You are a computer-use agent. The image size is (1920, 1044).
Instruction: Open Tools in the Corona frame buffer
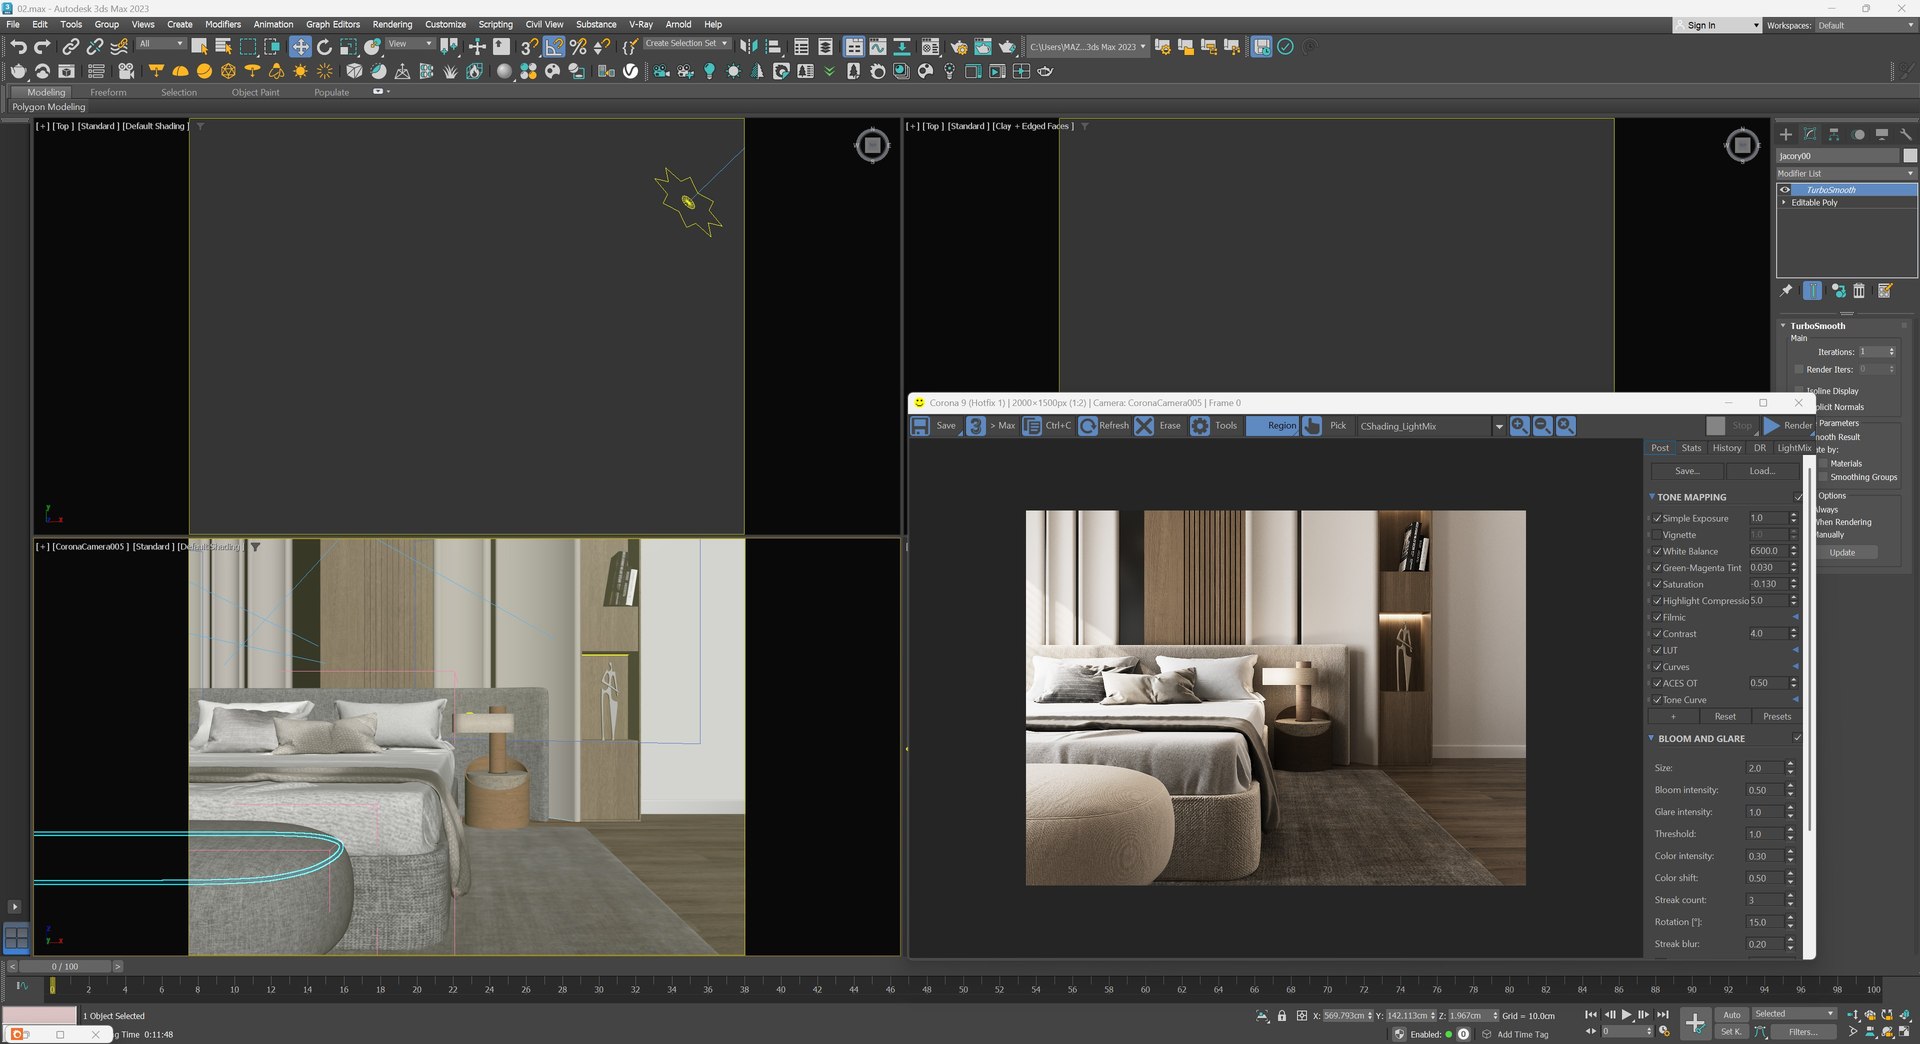1213,426
